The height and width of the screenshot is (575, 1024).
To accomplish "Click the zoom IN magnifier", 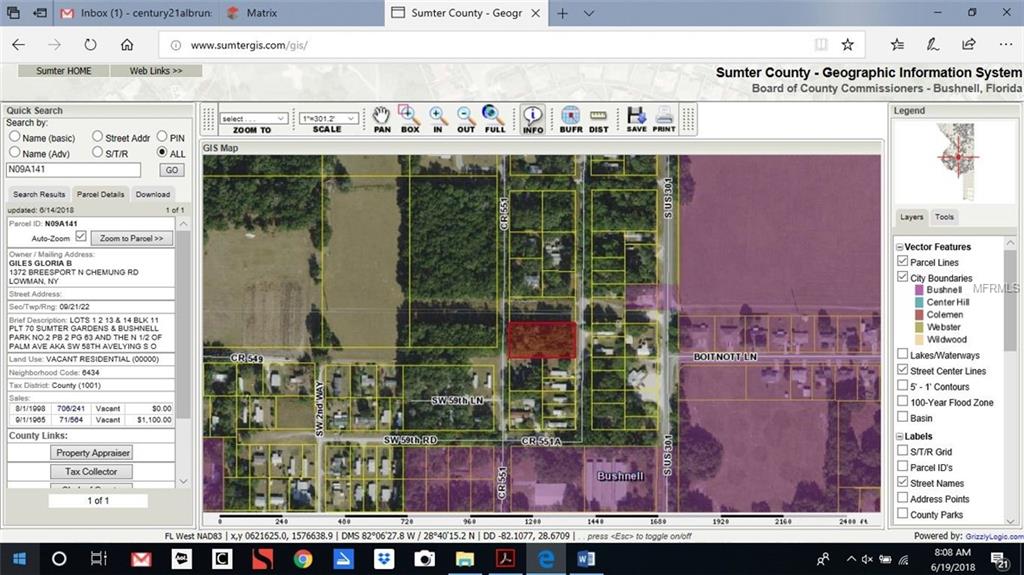I will [x=437, y=117].
